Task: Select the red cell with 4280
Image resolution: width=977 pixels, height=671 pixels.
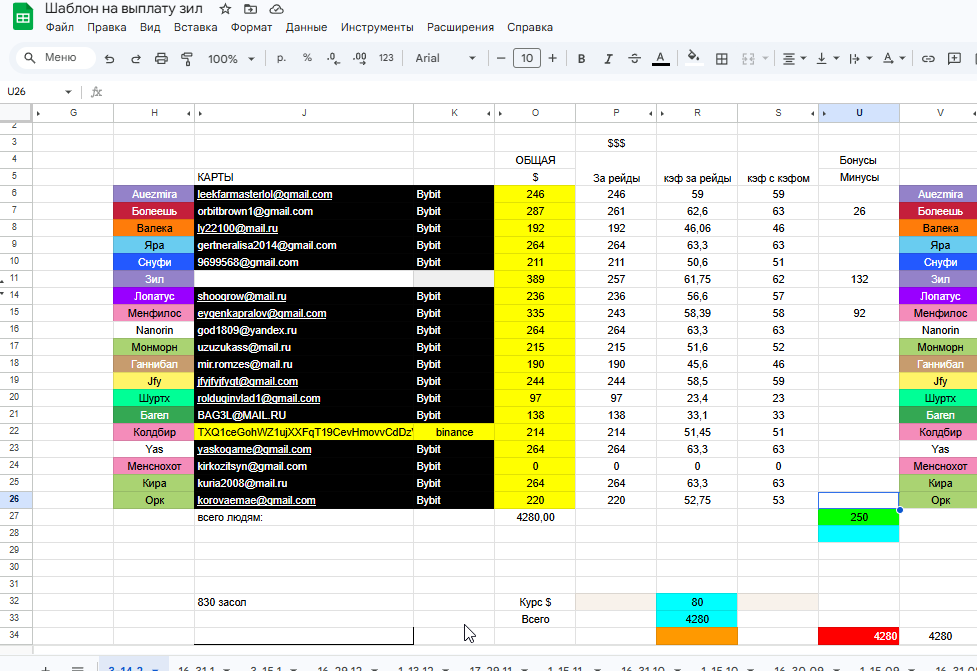Action: pos(859,636)
